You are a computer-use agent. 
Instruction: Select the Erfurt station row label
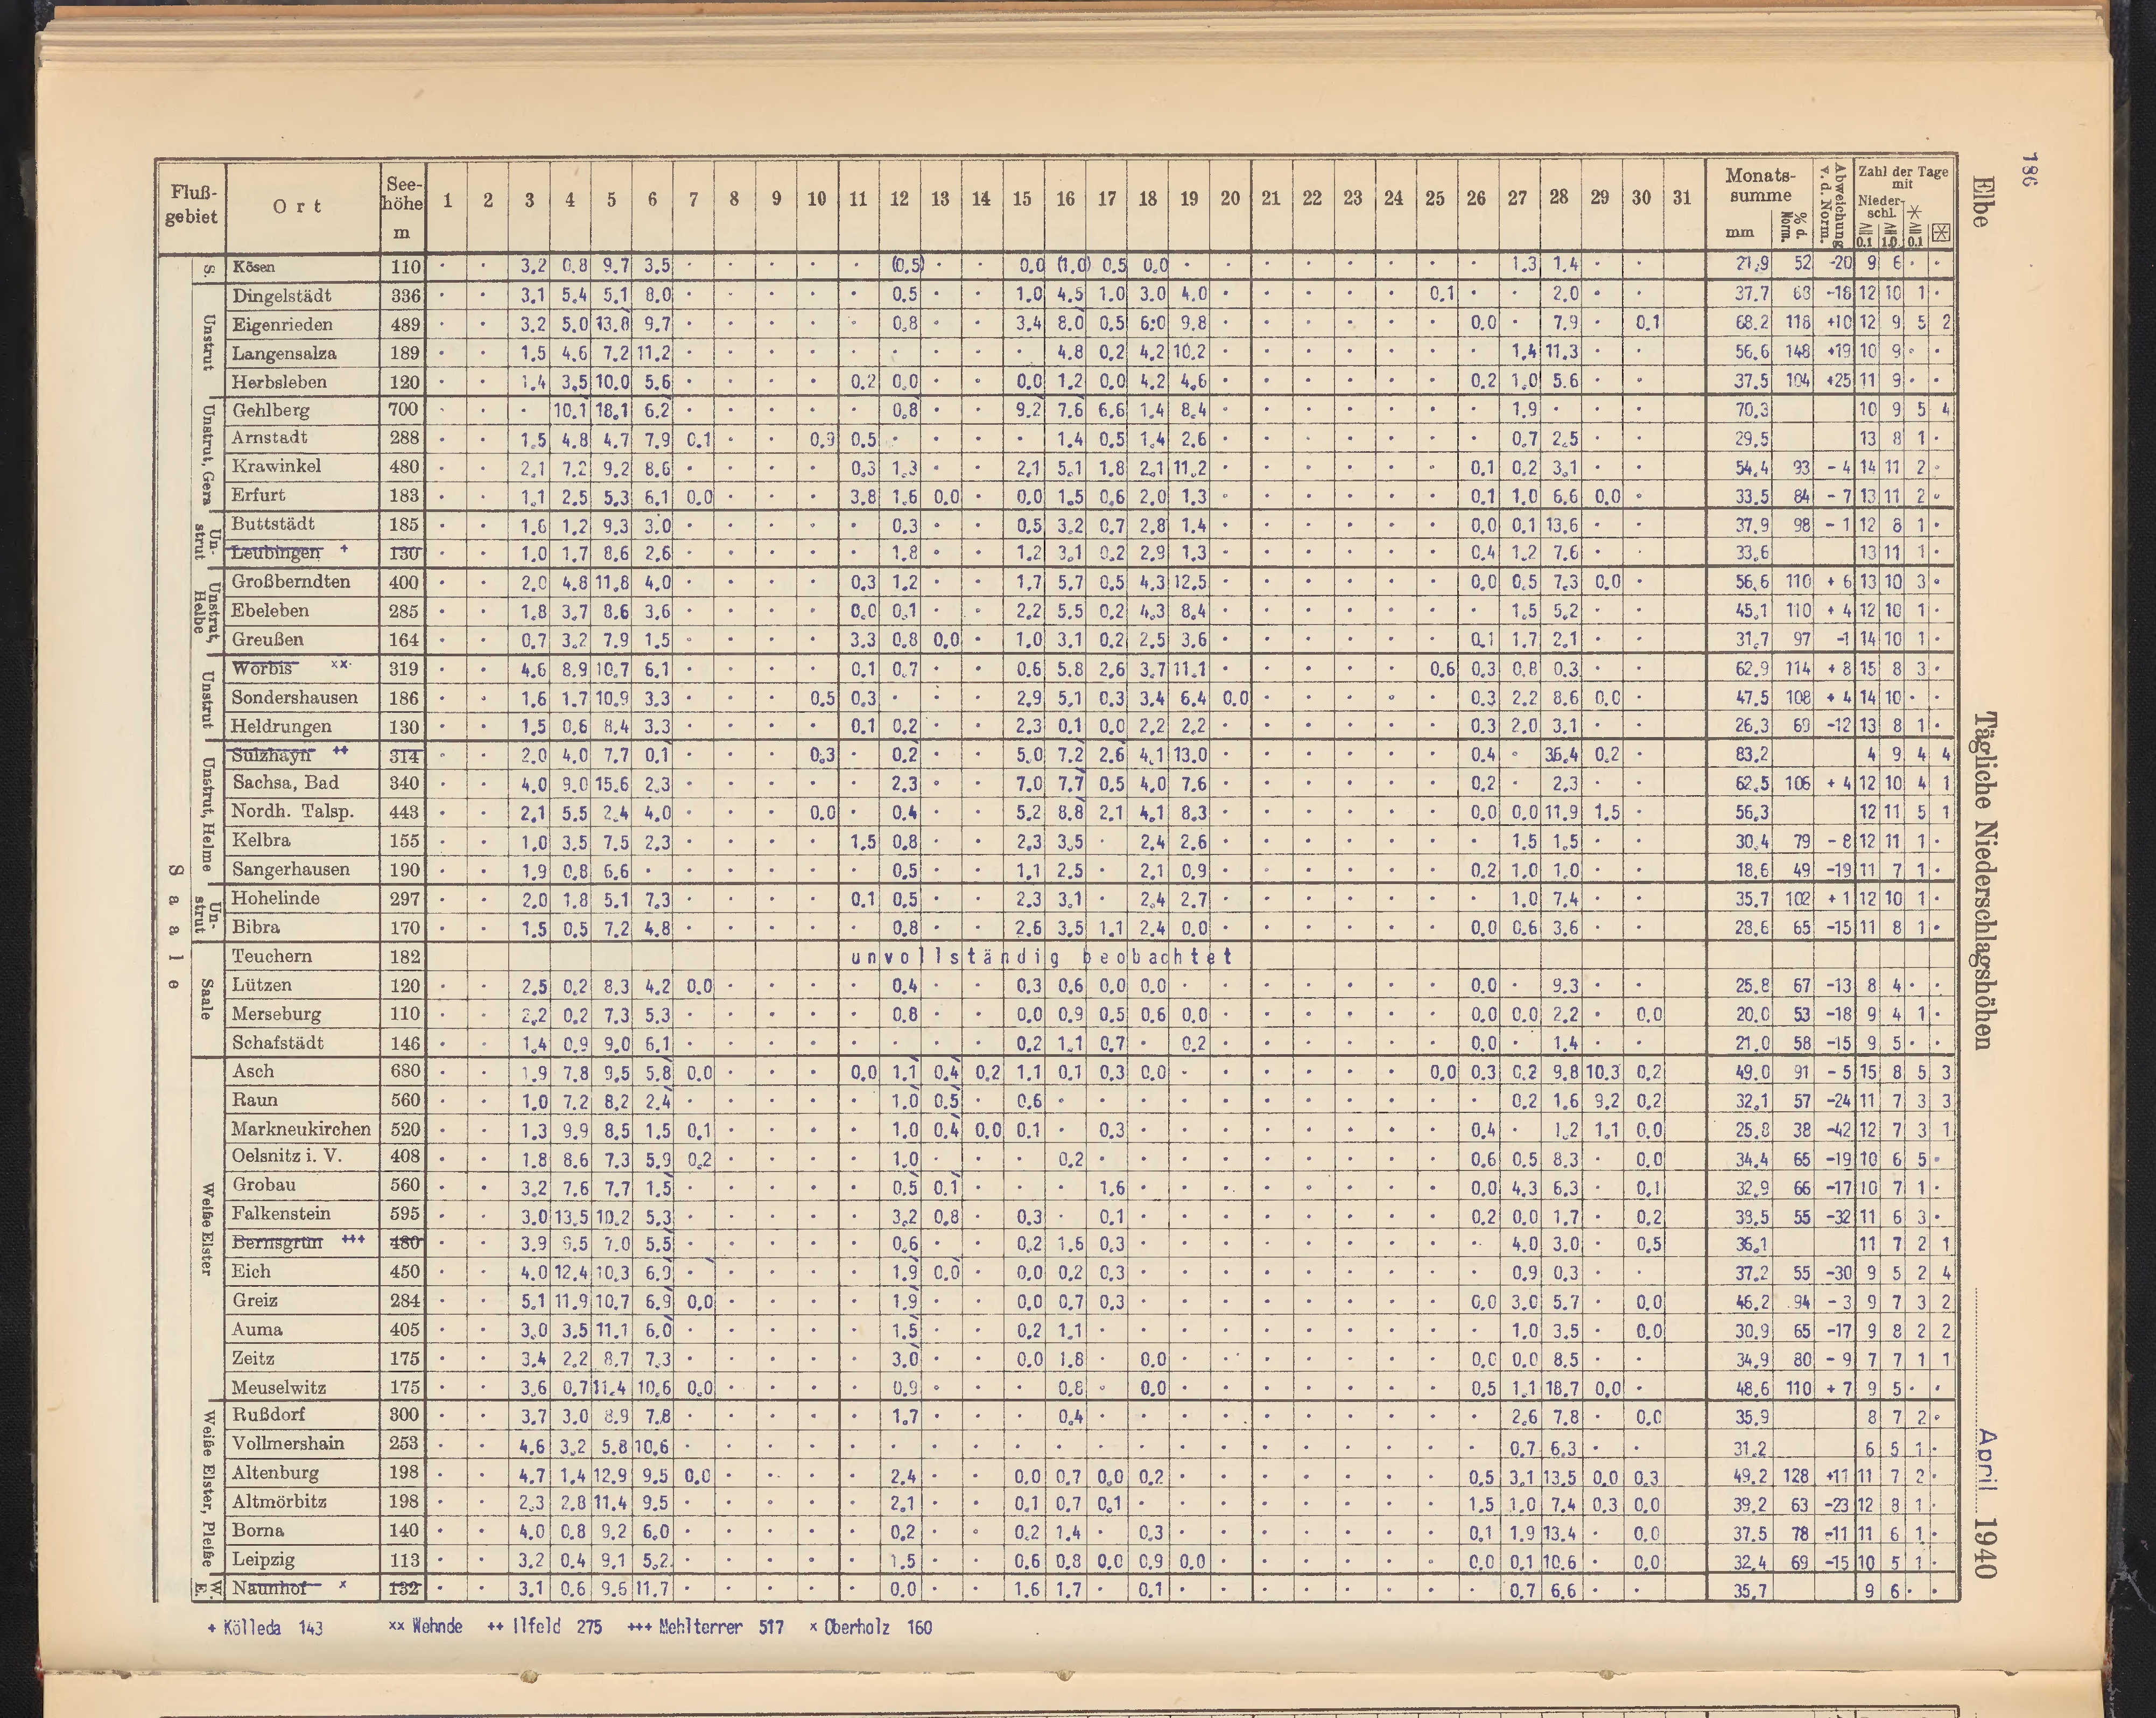[x=258, y=495]
